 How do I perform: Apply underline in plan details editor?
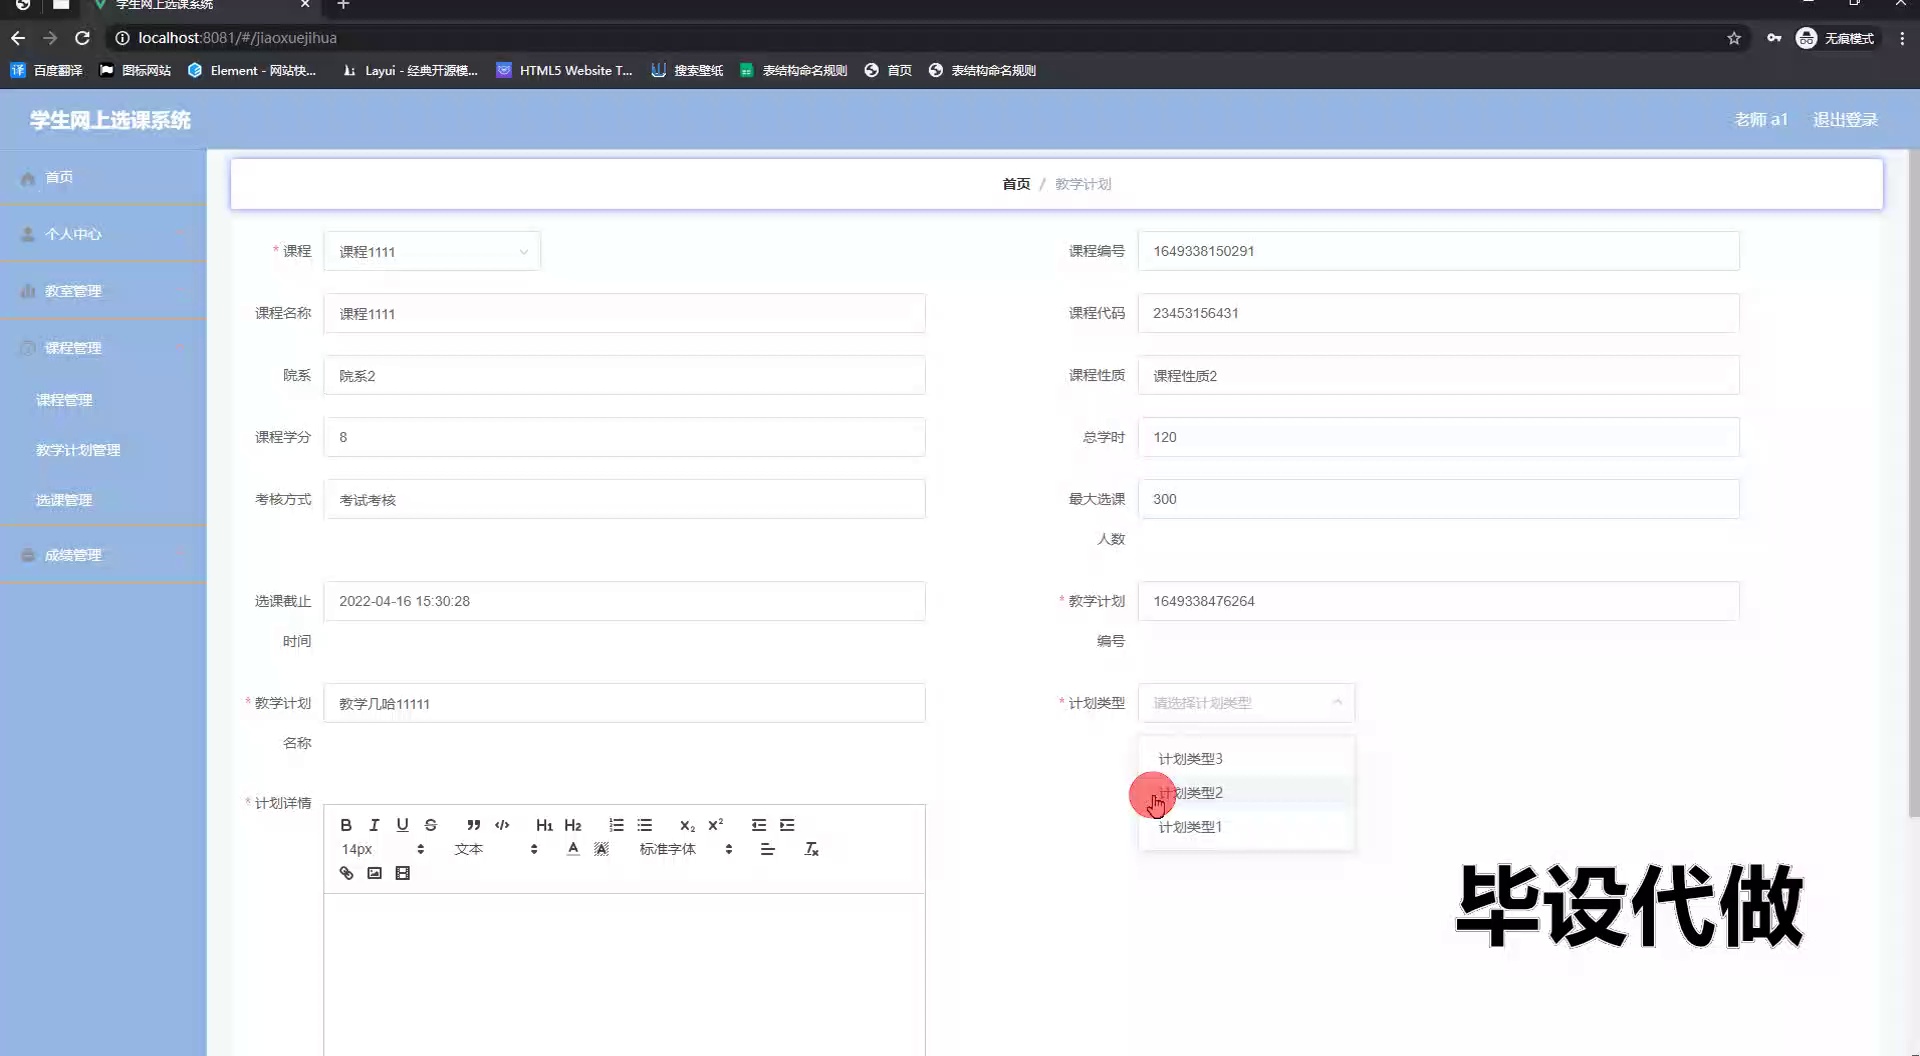[x=402, y=825]
